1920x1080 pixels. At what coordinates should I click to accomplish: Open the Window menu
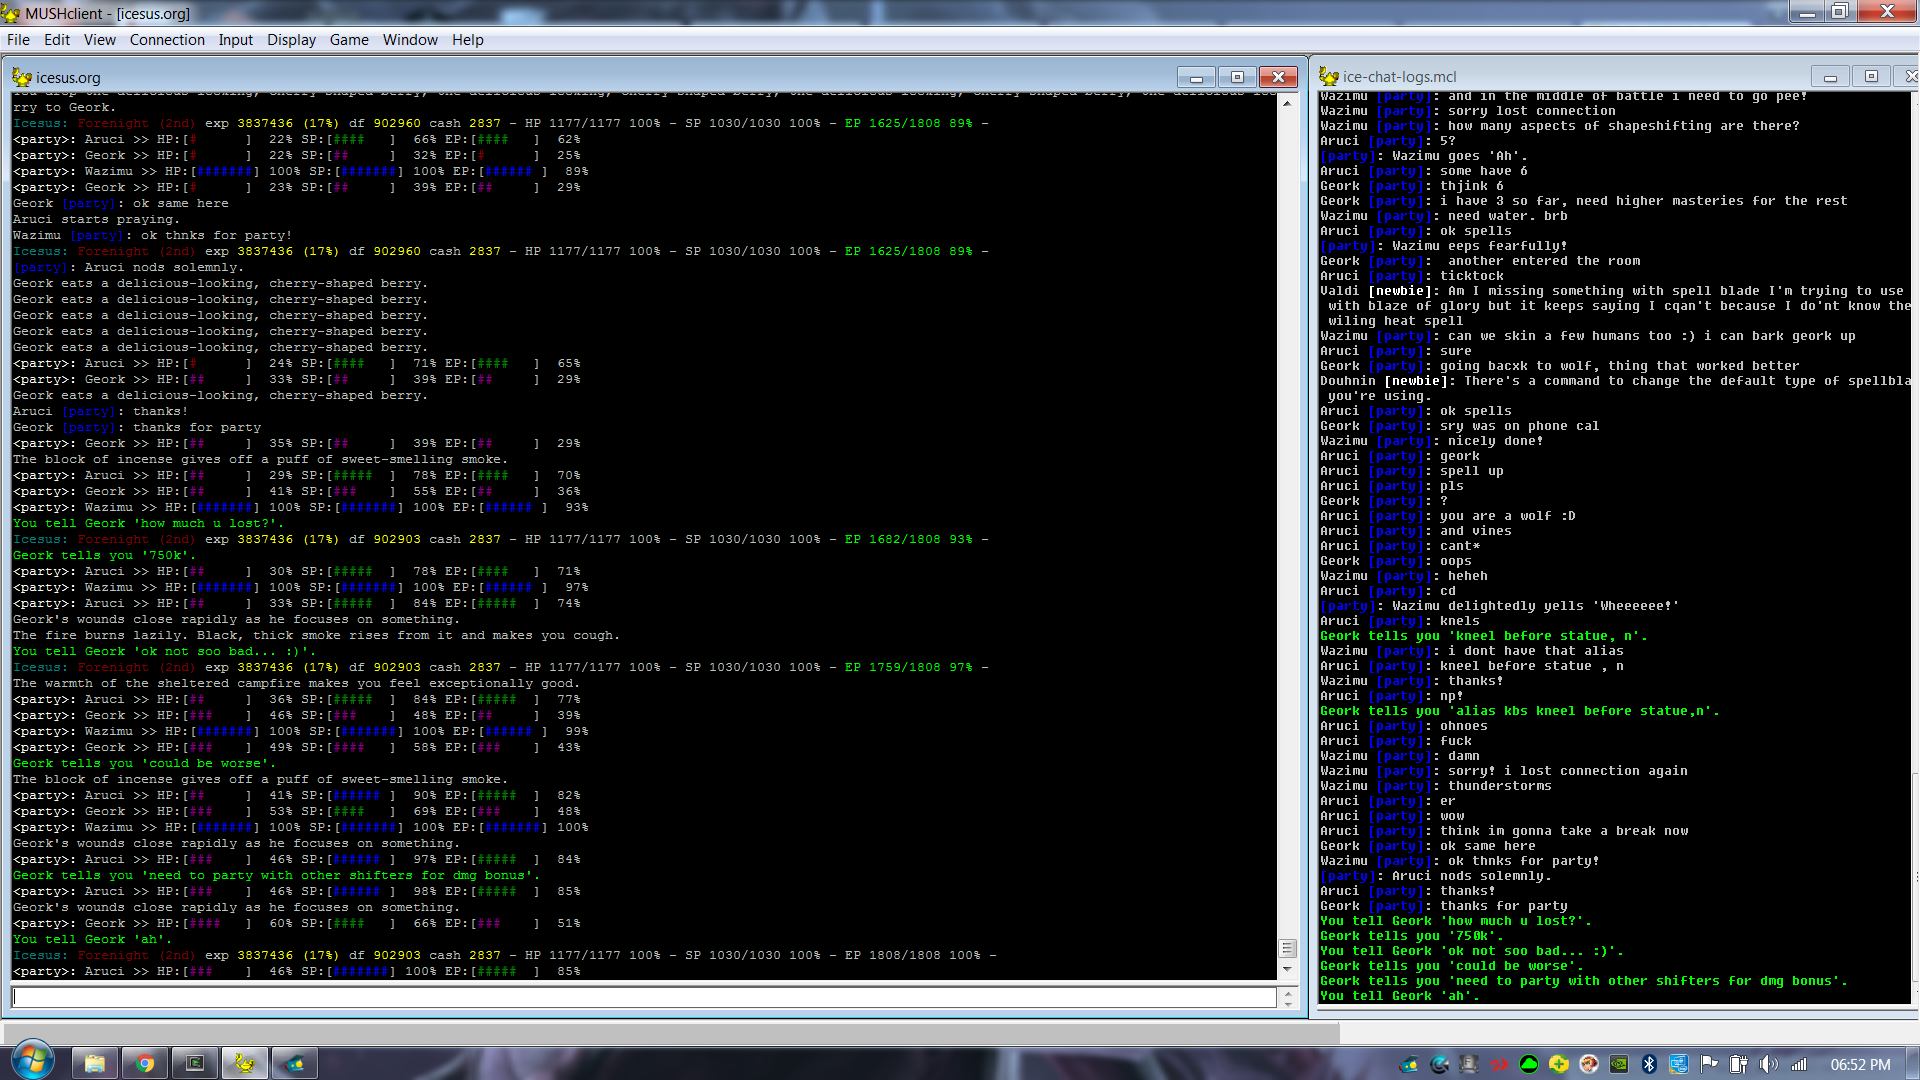click(410, 40)
